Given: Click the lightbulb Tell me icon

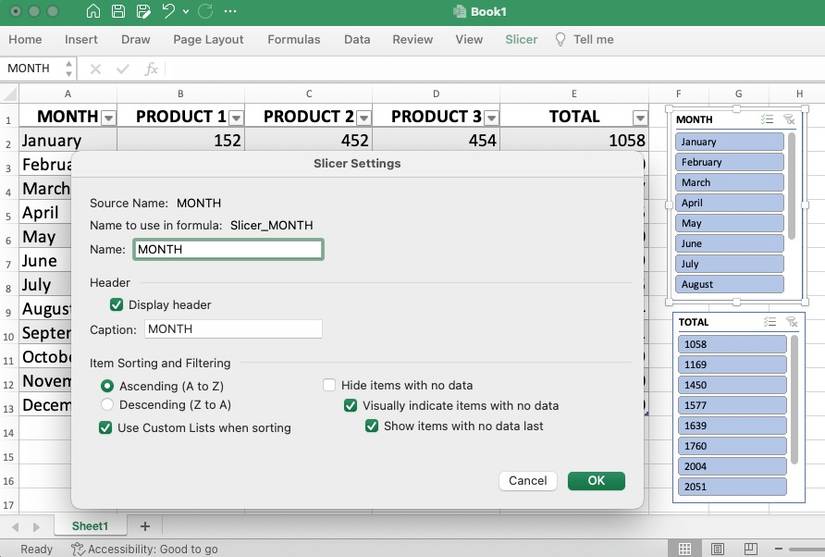Looking at the screenshot, I should (561, 40).
